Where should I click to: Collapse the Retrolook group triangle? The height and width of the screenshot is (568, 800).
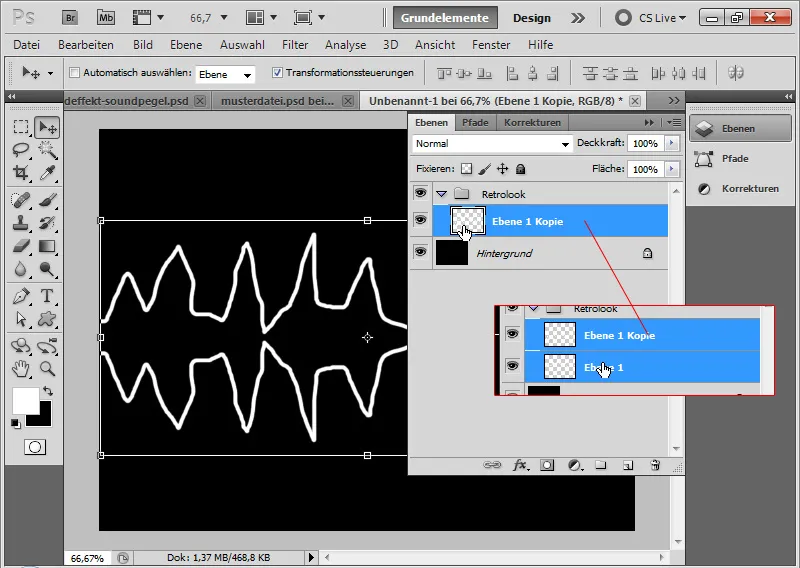(x=442, y=194)
